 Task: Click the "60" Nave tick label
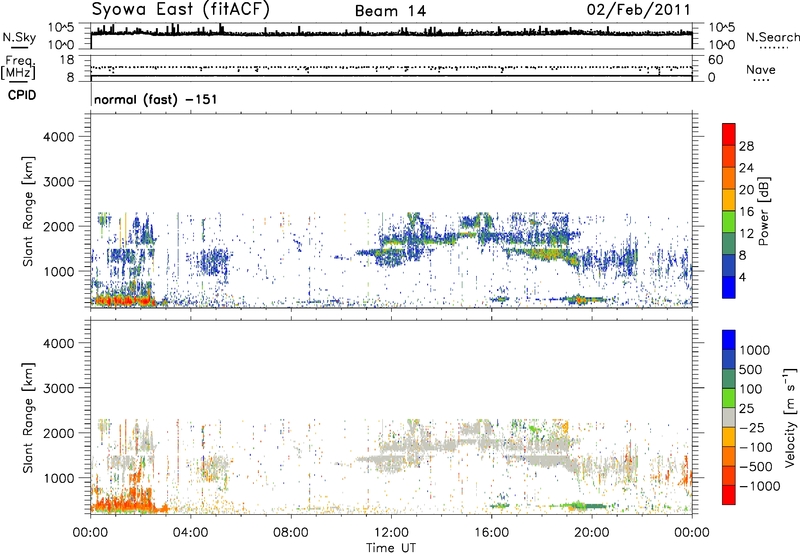pos(715,60)
